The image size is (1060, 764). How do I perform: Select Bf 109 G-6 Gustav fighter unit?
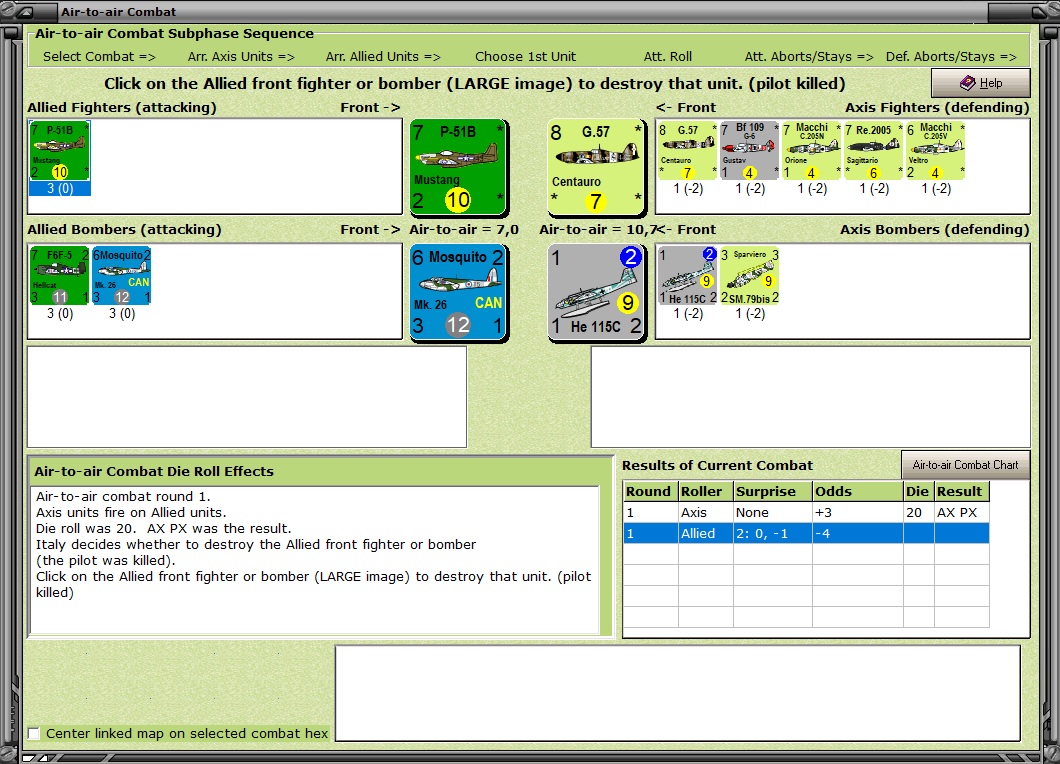click(x=750, y=151)
